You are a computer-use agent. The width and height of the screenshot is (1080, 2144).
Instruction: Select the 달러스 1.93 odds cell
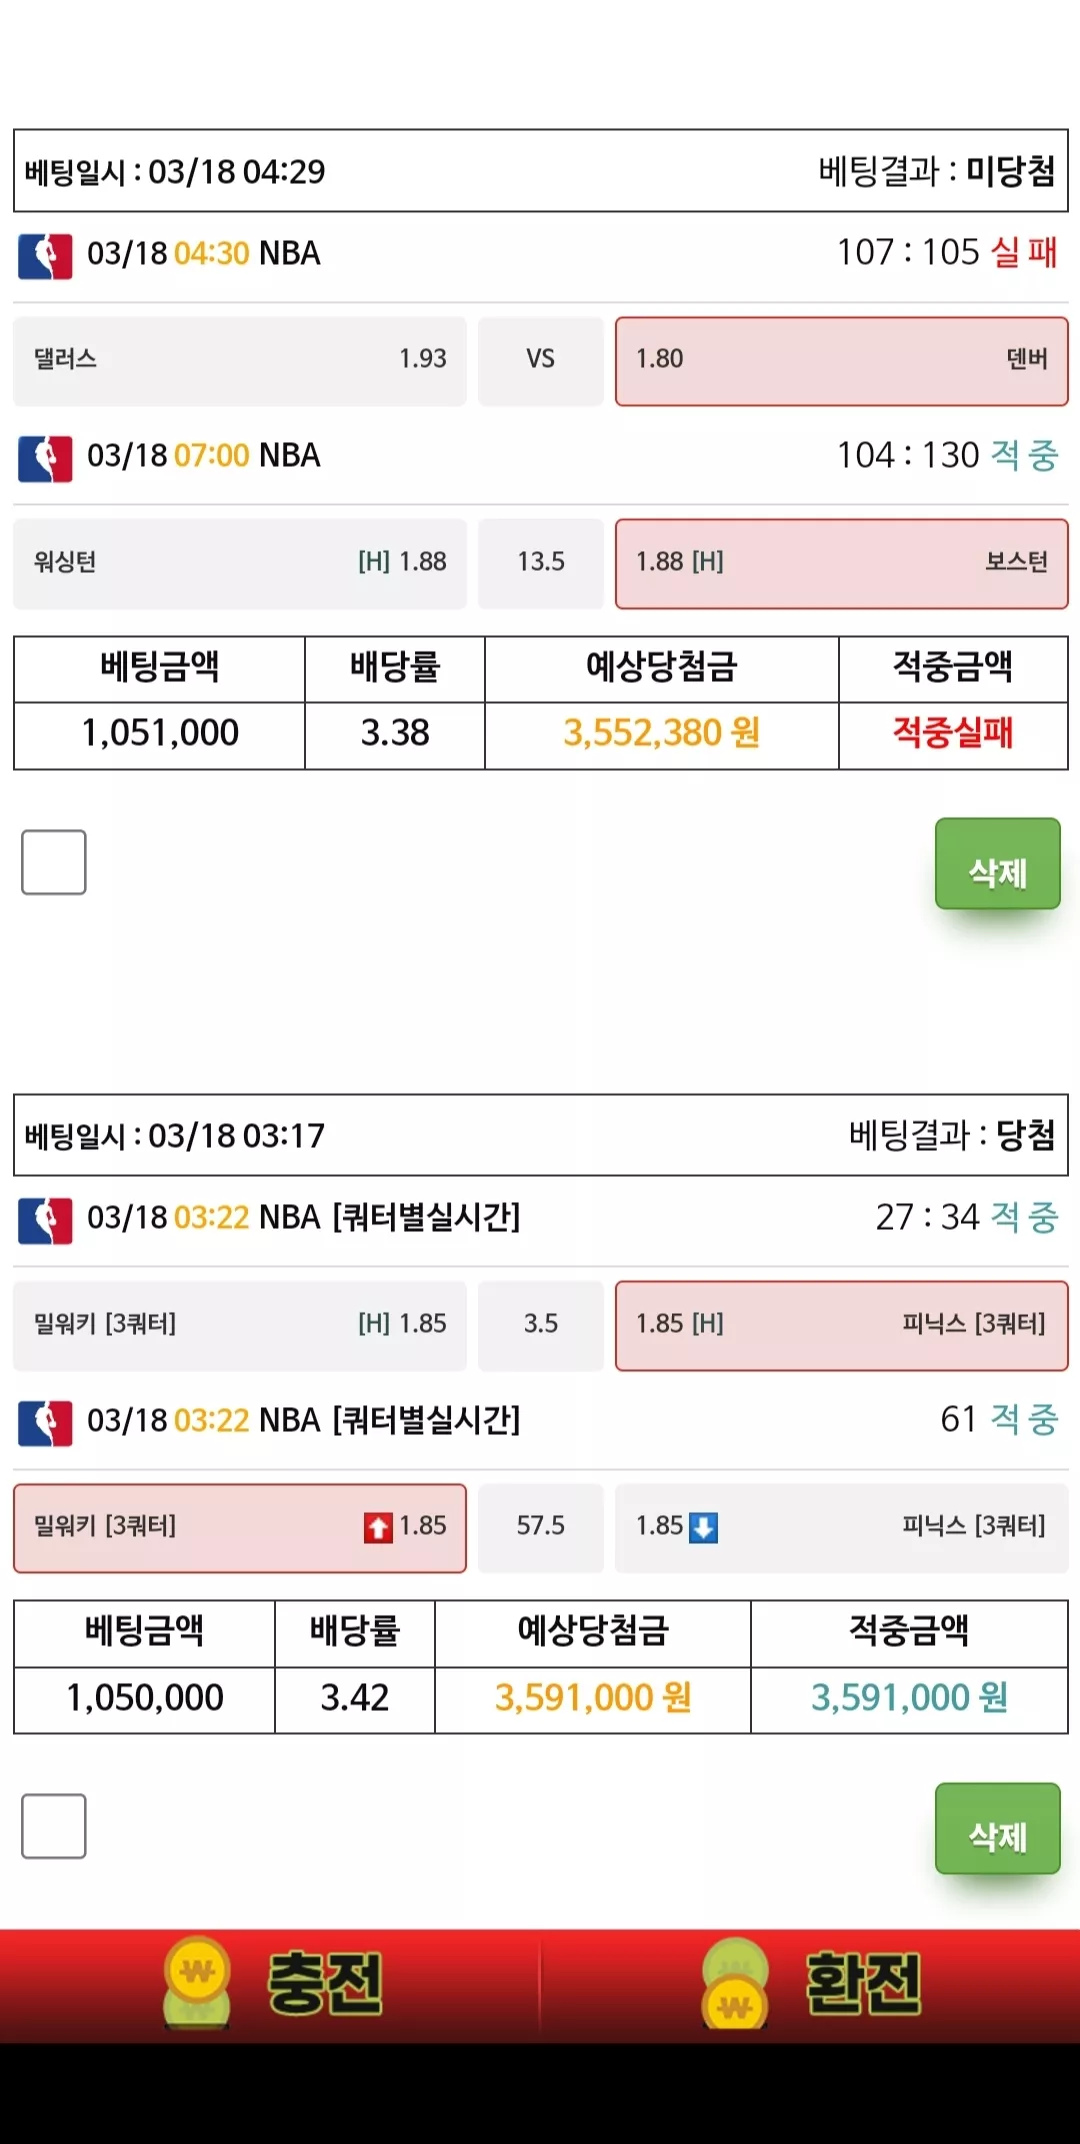pos(240,361)
